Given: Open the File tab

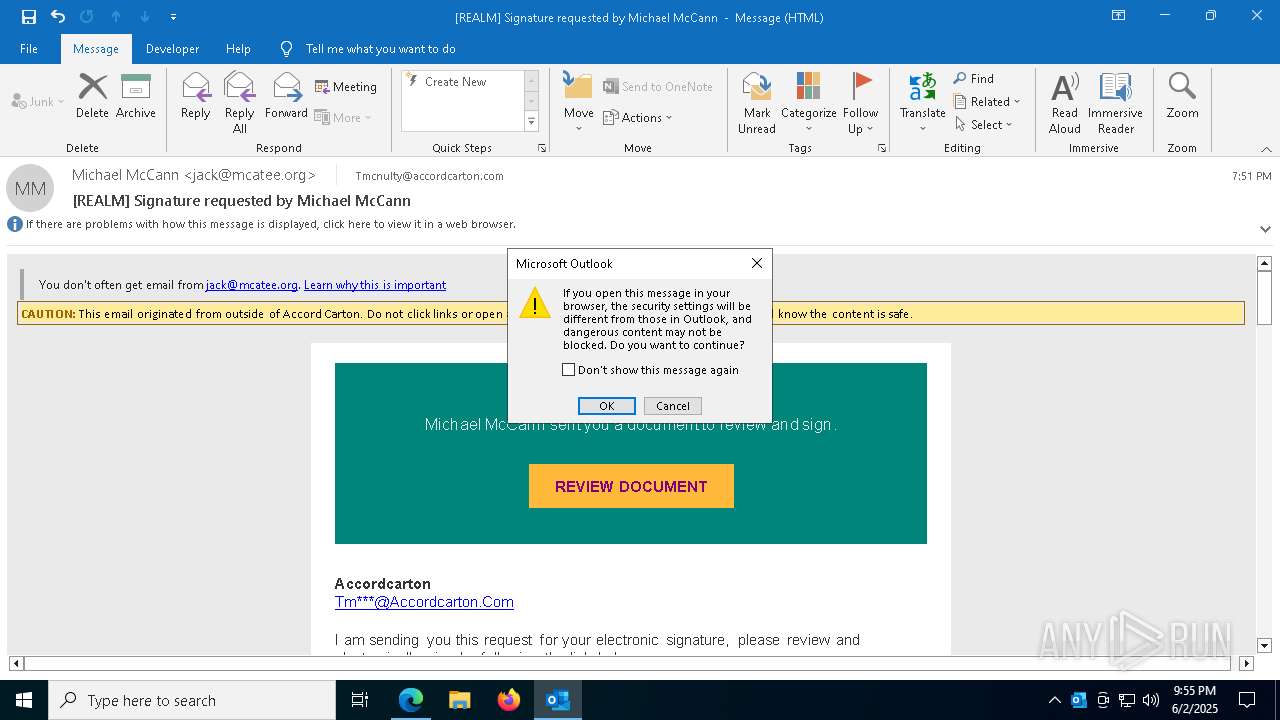Looking at the screenshot, I should pyautogui.click(x=29, y=48).
